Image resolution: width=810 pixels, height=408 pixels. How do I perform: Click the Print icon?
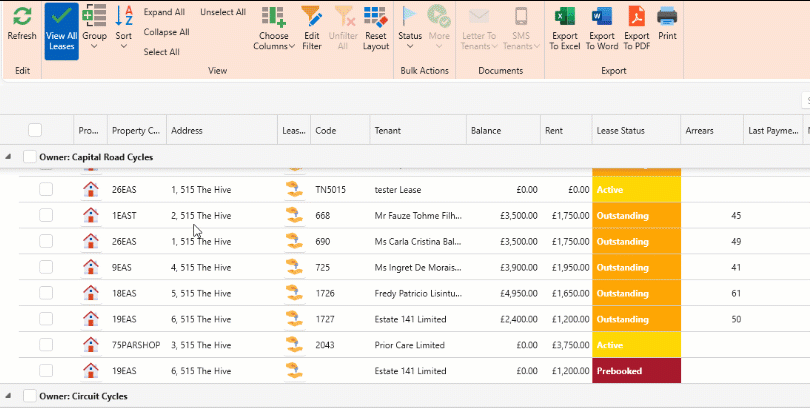[x=667, y=17]
